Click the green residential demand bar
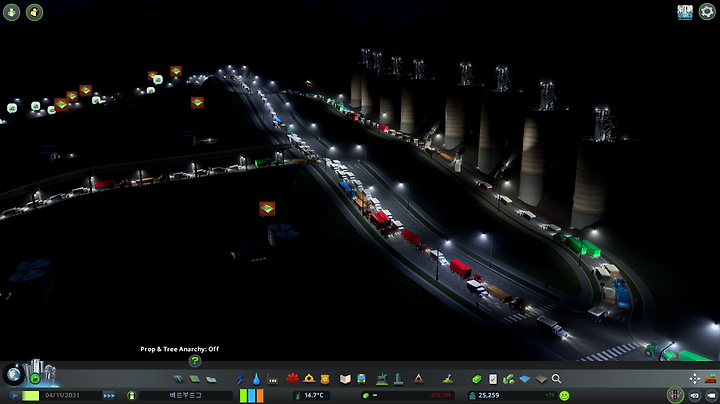Screen dimensions: 720x404 tap(243, 395)
